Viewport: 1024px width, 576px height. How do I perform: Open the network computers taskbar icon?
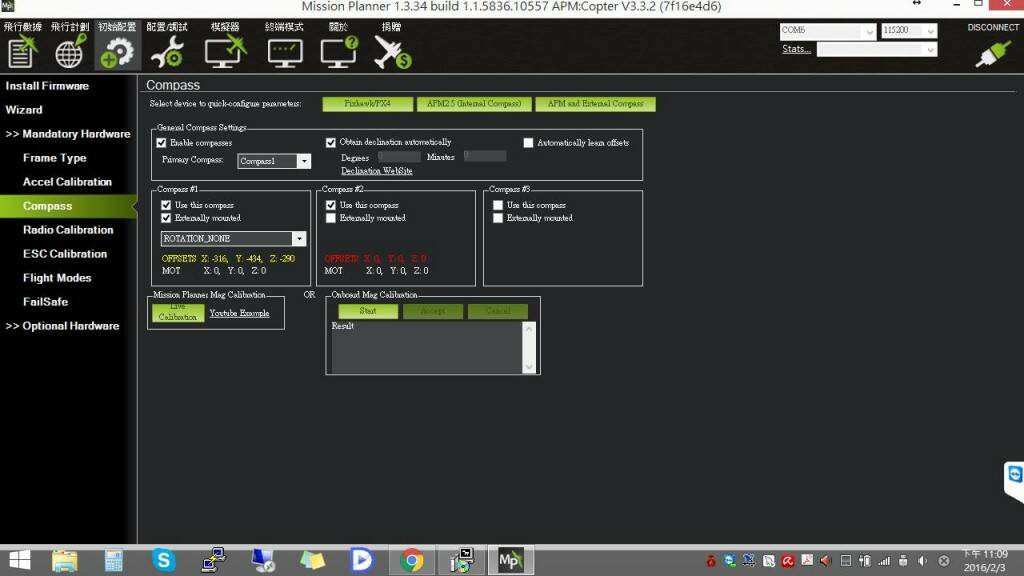pyautogui.click(x=213, y=560)
